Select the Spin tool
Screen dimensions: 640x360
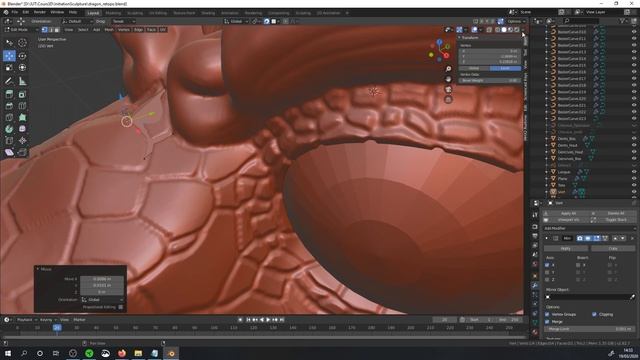click(x=9, y=129)
